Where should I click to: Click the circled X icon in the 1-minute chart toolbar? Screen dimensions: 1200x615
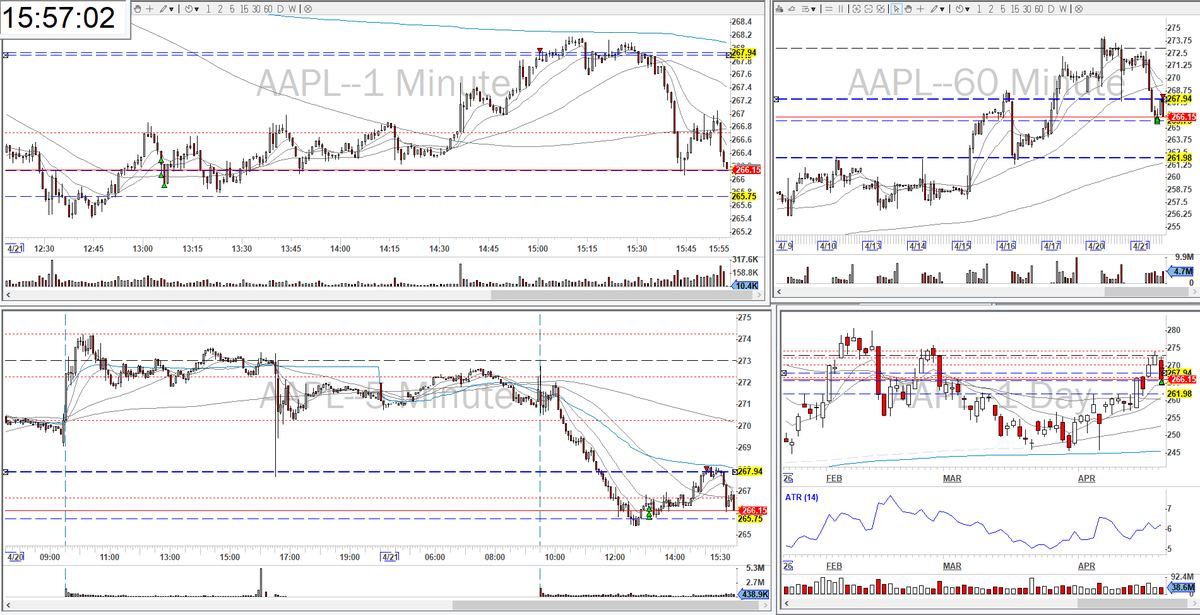click(307, 8)
